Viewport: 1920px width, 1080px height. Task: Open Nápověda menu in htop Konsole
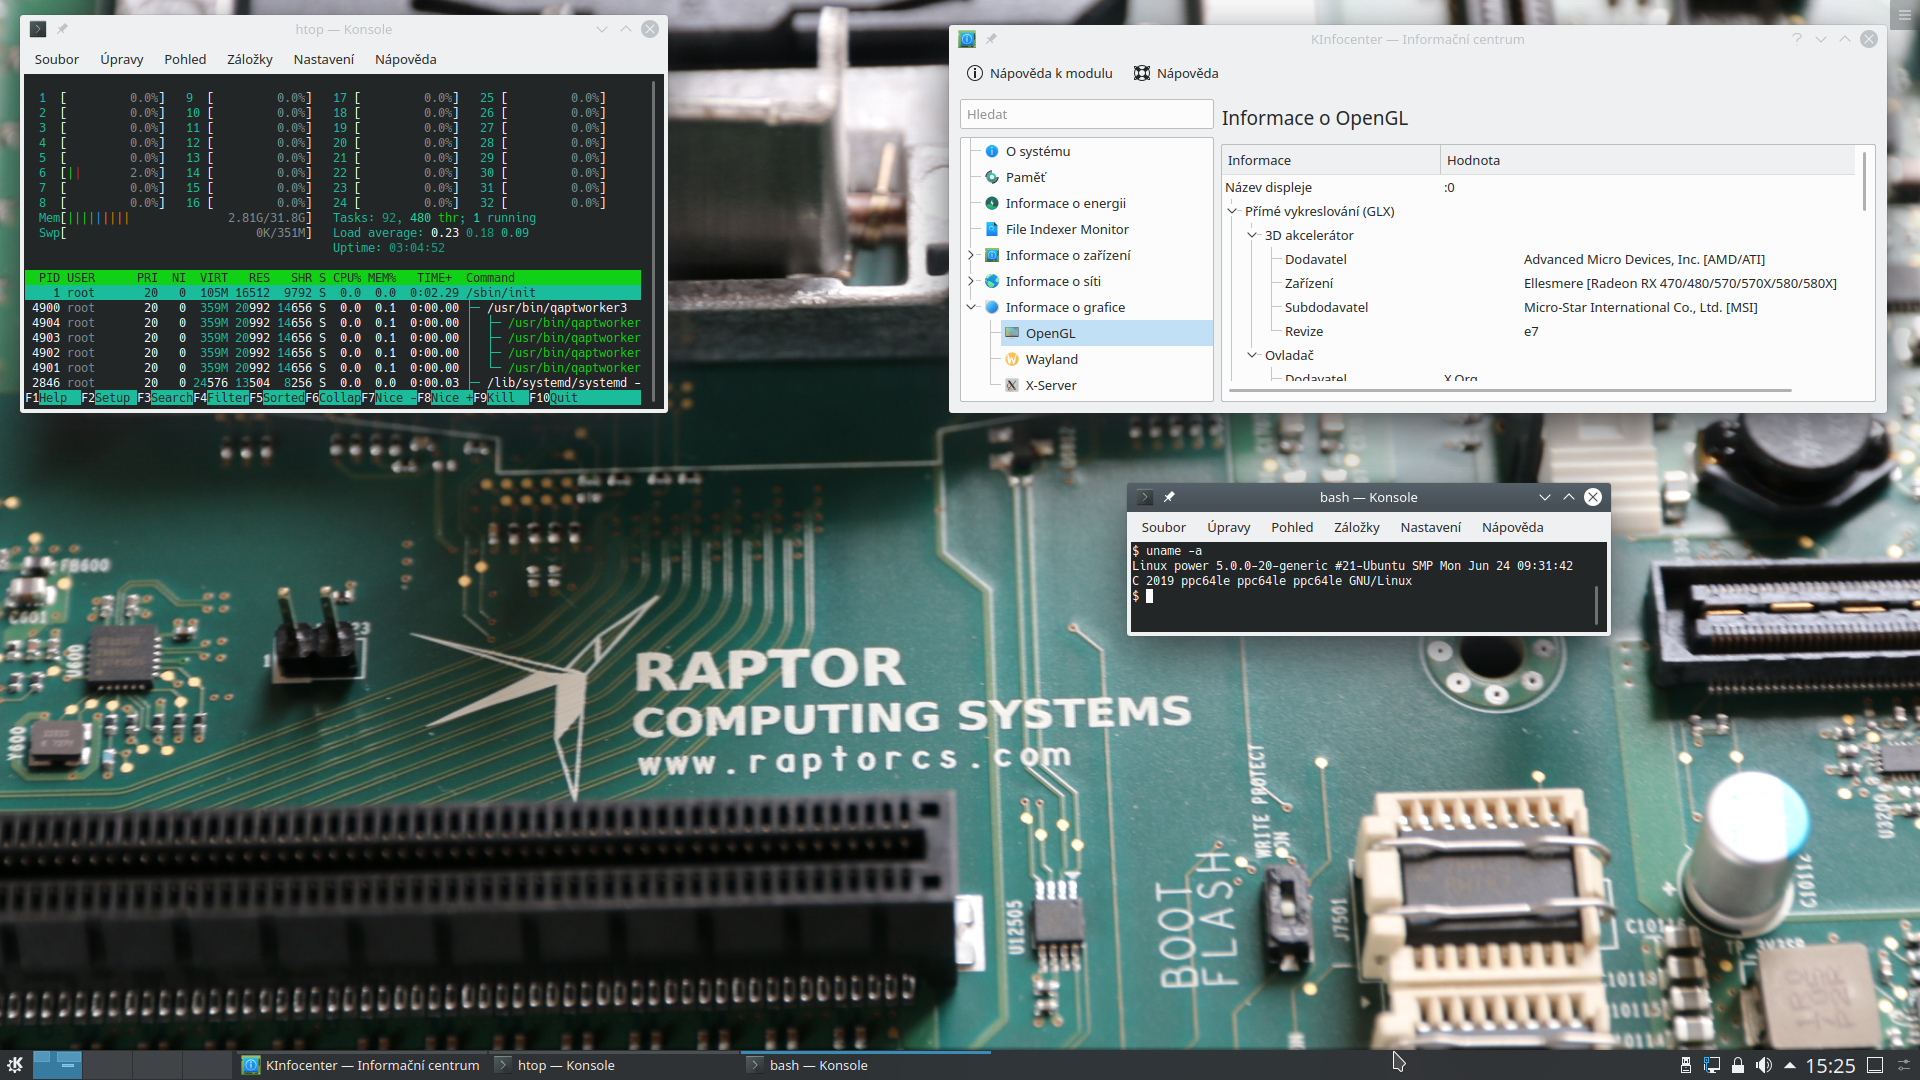(x=405, y=59)
